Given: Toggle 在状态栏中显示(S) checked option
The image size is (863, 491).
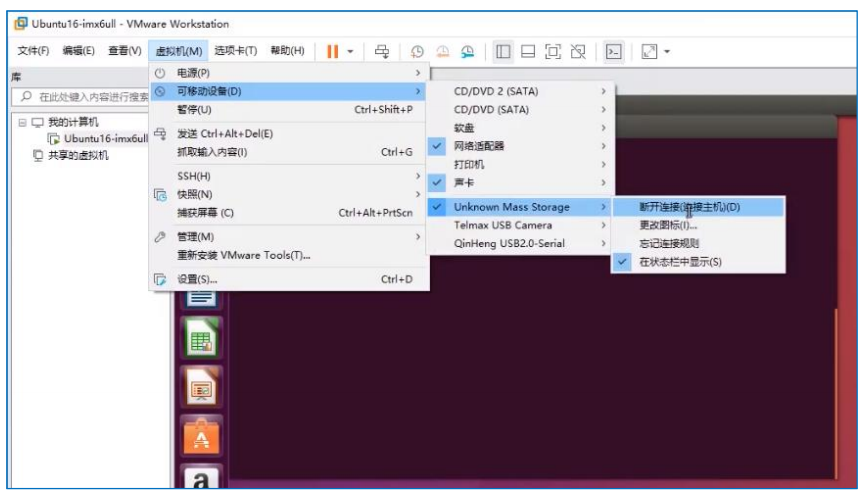Looking at the screenshot, I should click(x=698, y=262).
